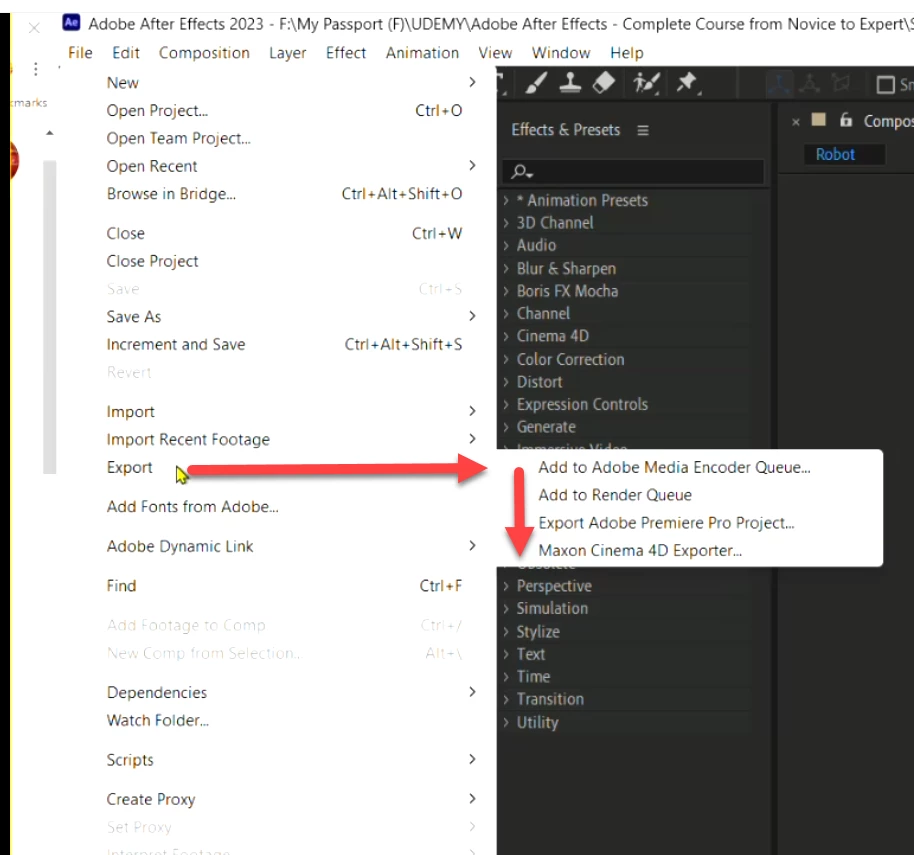The image size is (914, 855).
Task: Select the Puppet Pin tool
Action: 688,83
